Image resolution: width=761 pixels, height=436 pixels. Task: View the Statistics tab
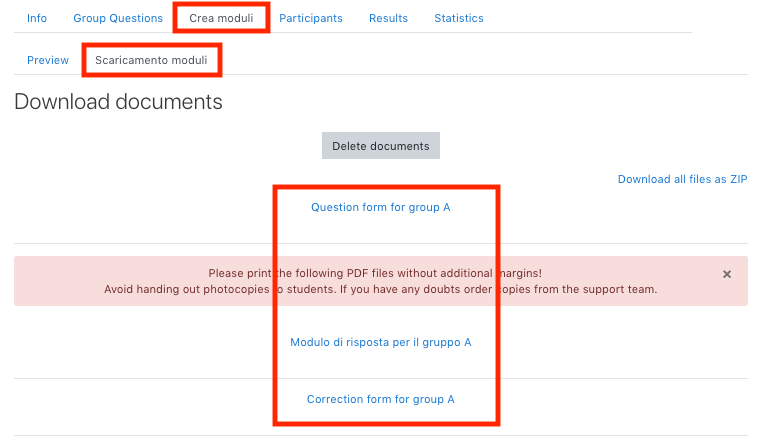pos(459,18)
